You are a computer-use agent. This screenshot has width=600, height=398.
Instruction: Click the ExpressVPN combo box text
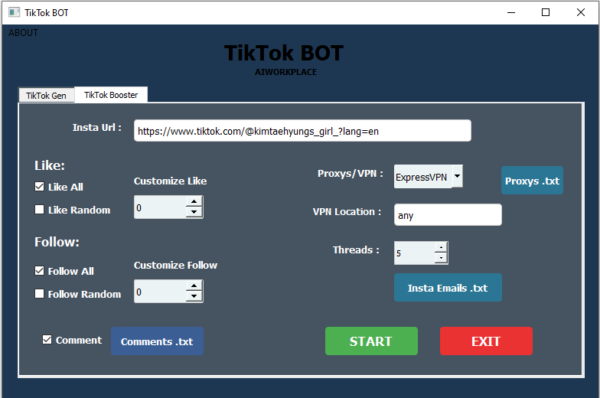[421, 177]
